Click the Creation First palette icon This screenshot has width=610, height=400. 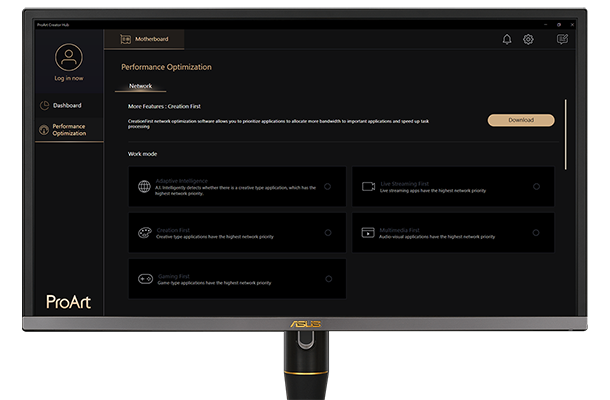click(x=145, y=233)
